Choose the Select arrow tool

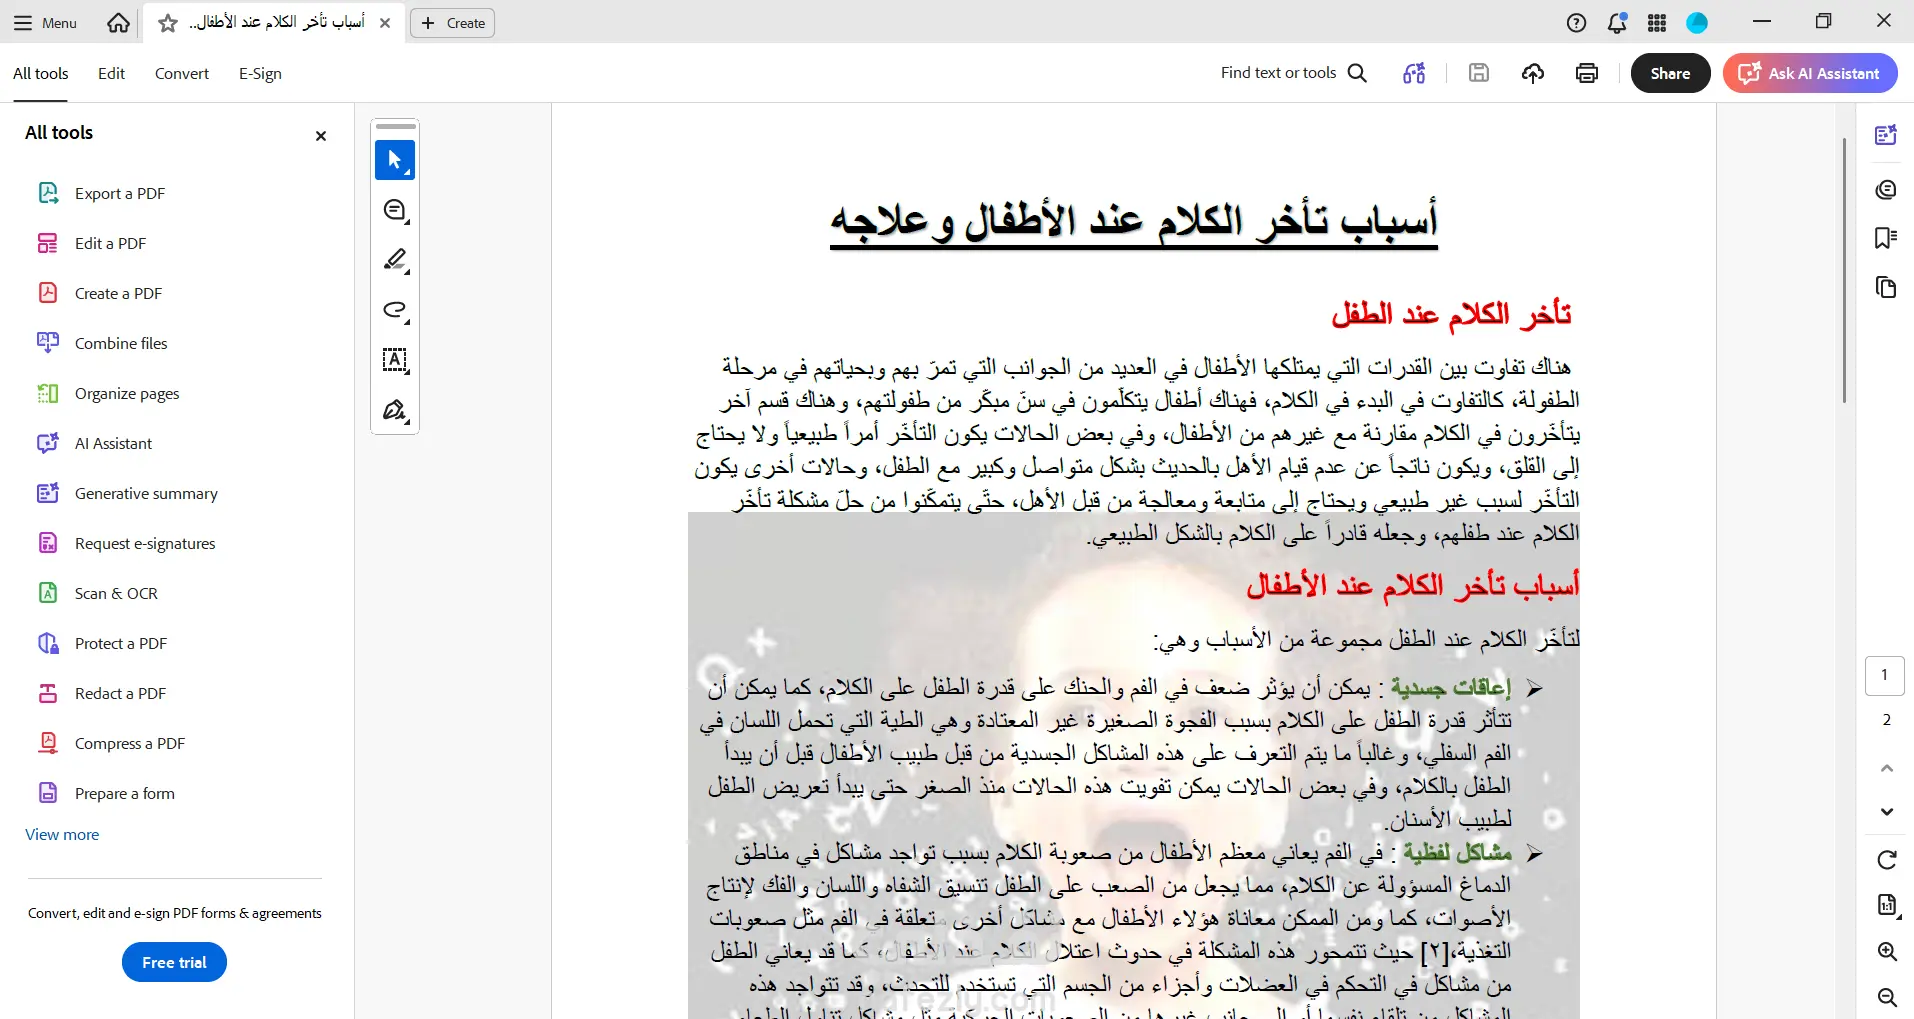point(395,160)
